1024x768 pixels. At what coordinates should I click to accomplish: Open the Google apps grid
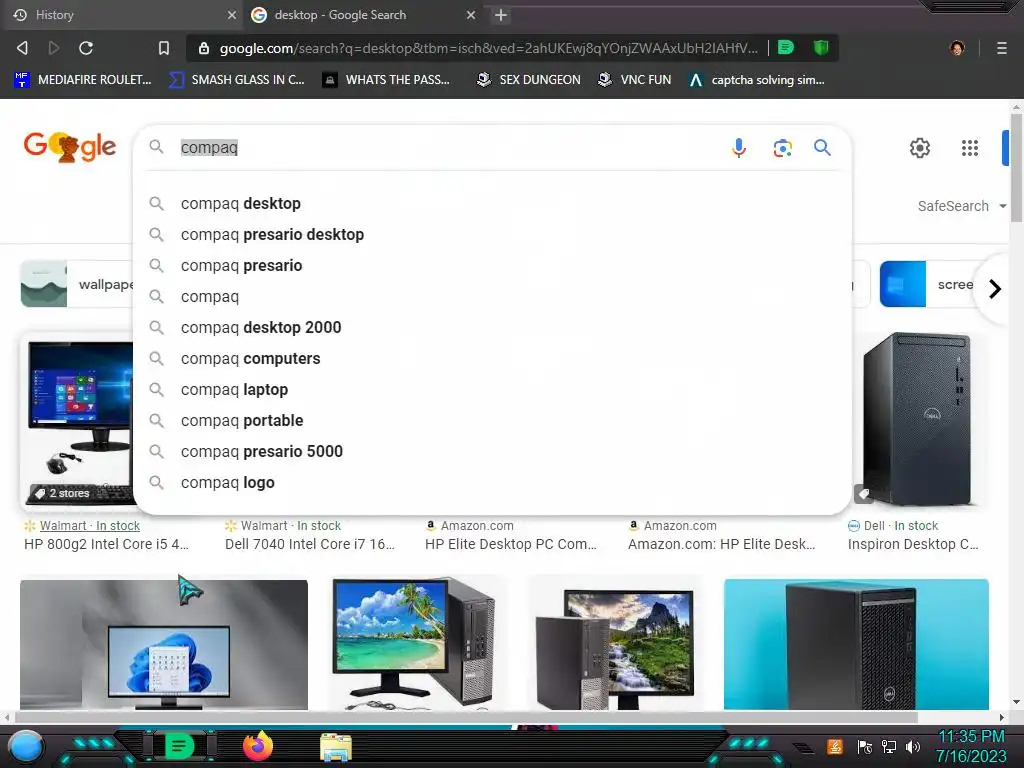970,148
